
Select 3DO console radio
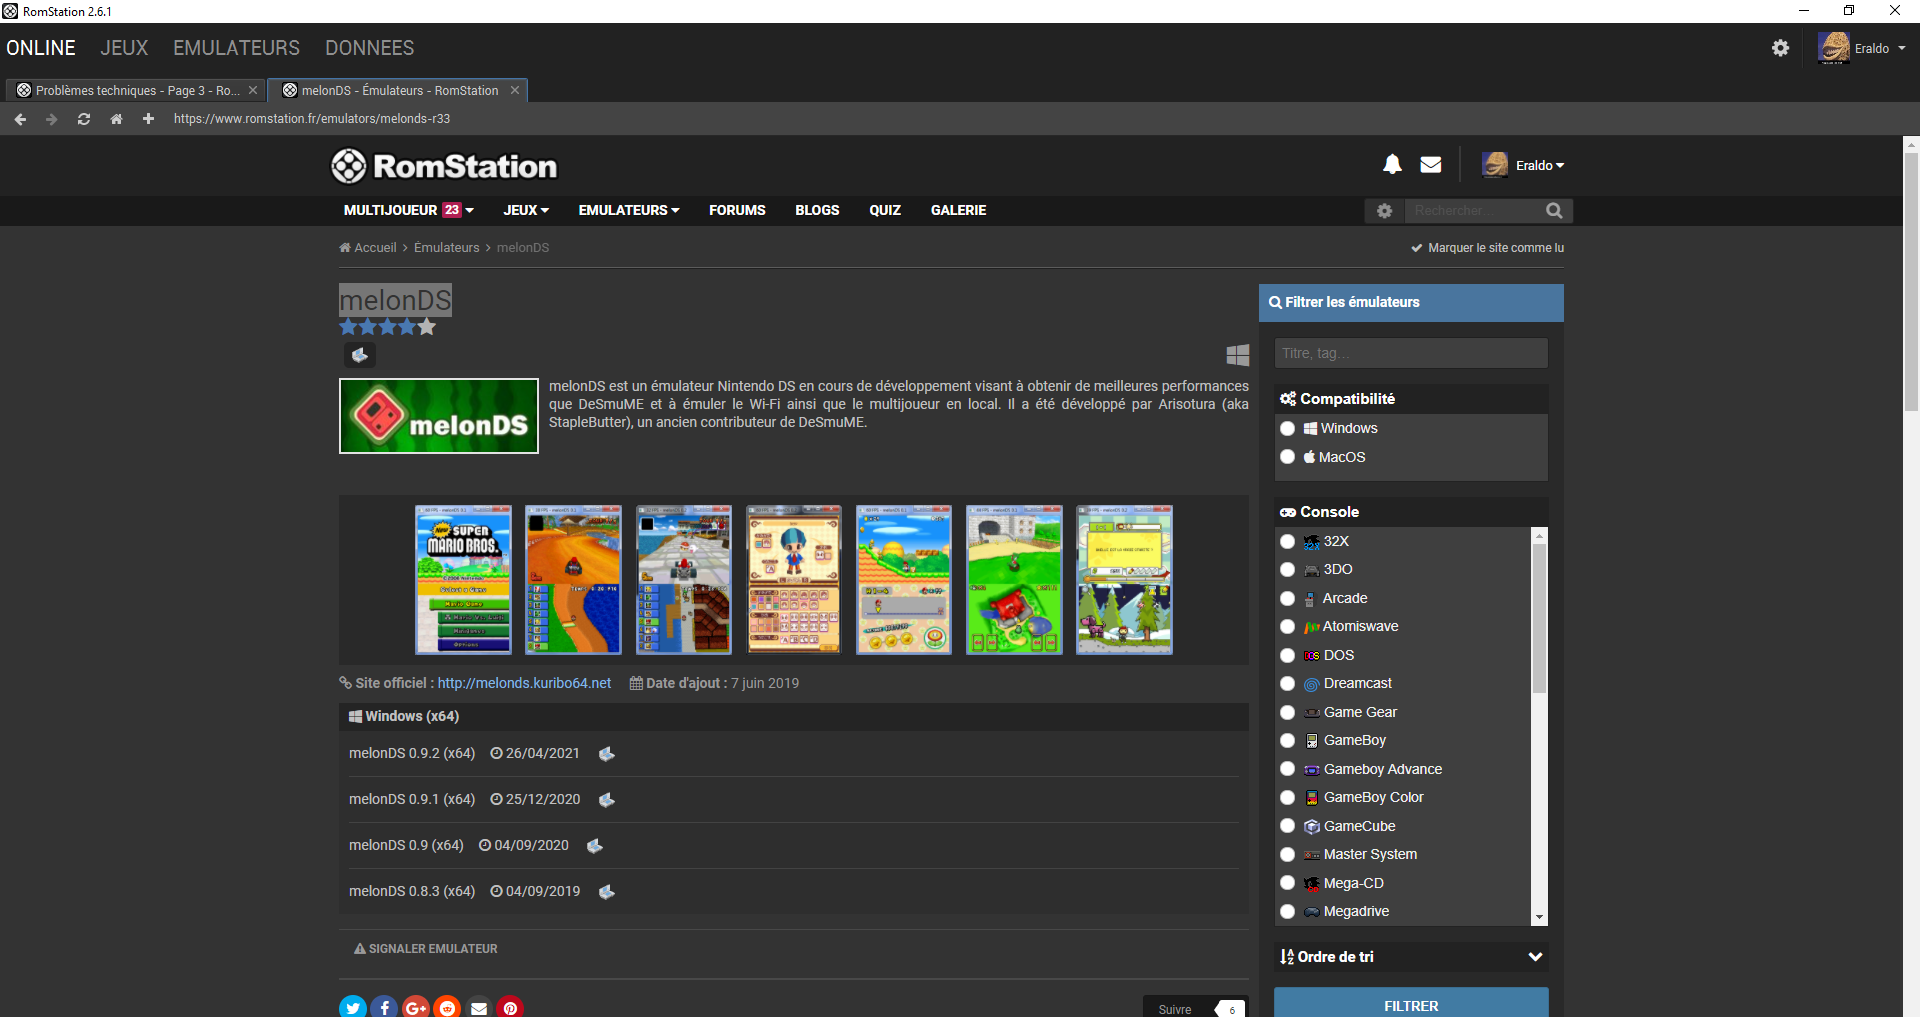click(x=1288, y=570)
